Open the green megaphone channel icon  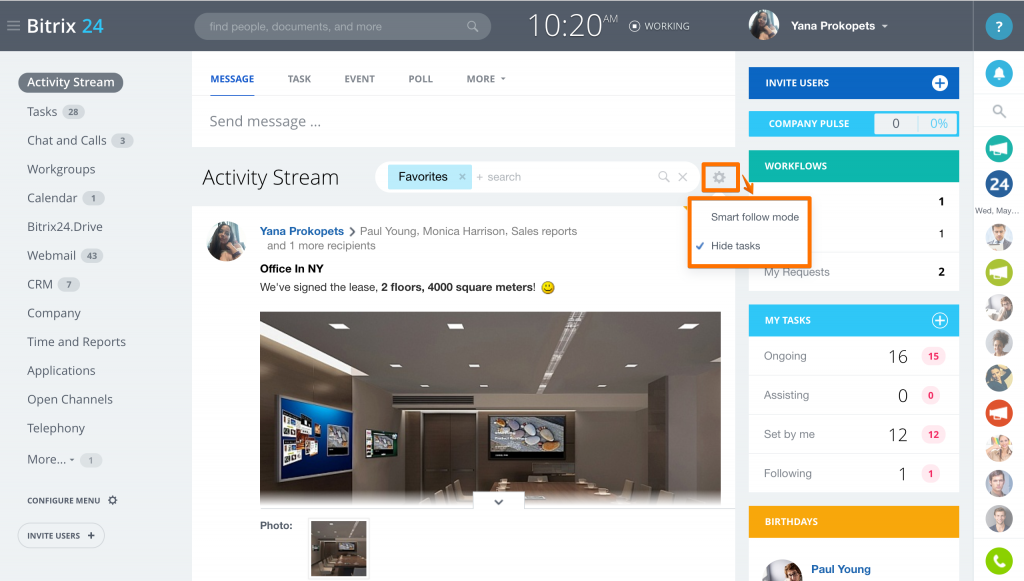click(x=999, y=272)
